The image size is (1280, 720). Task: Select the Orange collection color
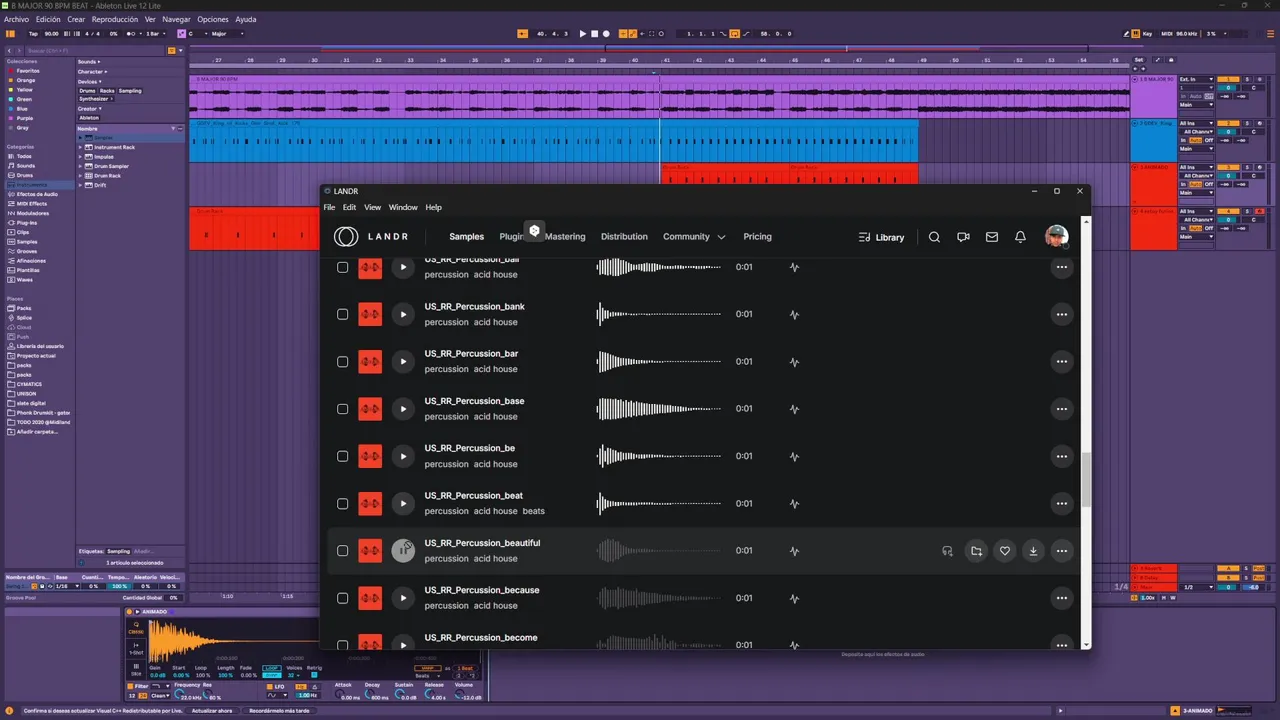pyautogui.click(x=25, y=80)
